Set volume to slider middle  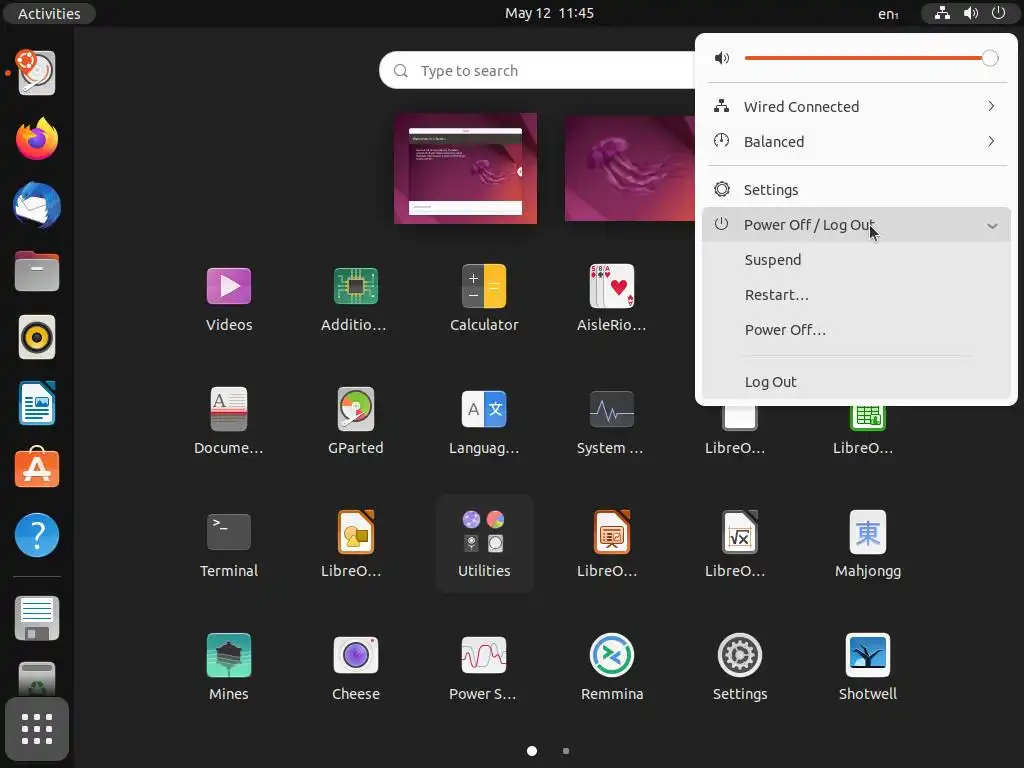[x=867, y=58]
